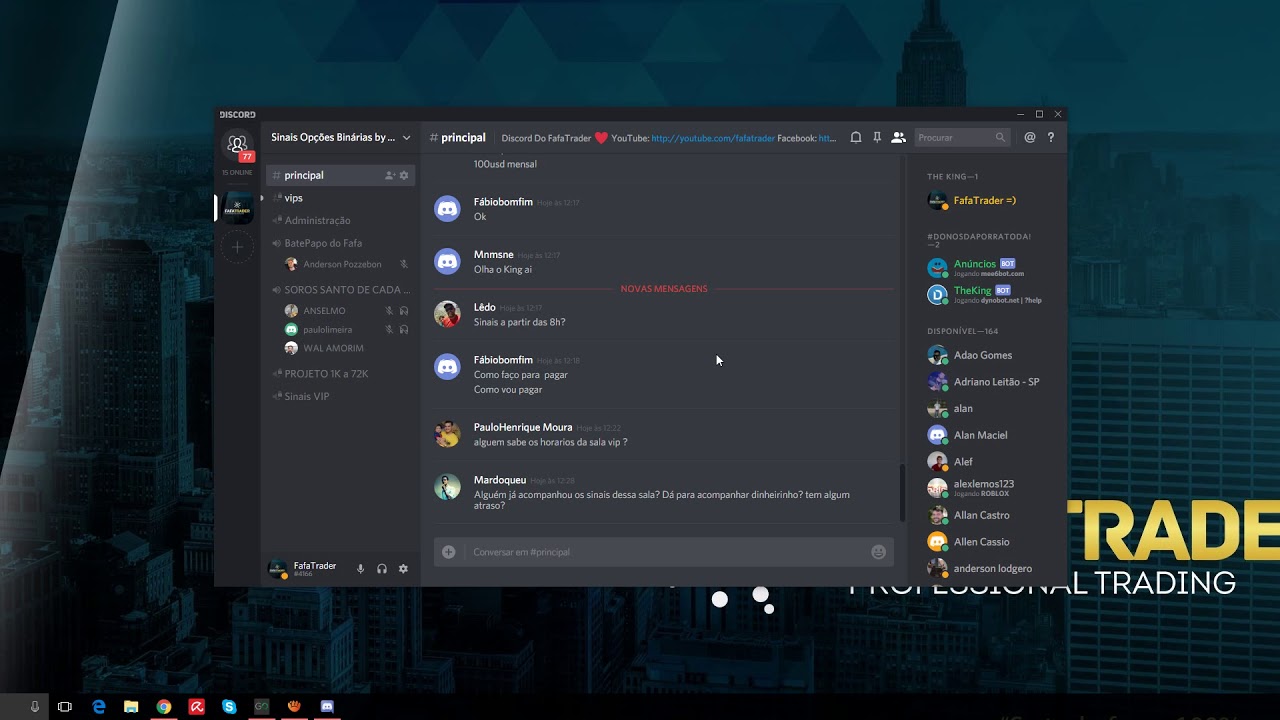Open the Sinais VIP channel
Image resolution: width=1280 pixels, height=720 pixels.
coord(340,396)
